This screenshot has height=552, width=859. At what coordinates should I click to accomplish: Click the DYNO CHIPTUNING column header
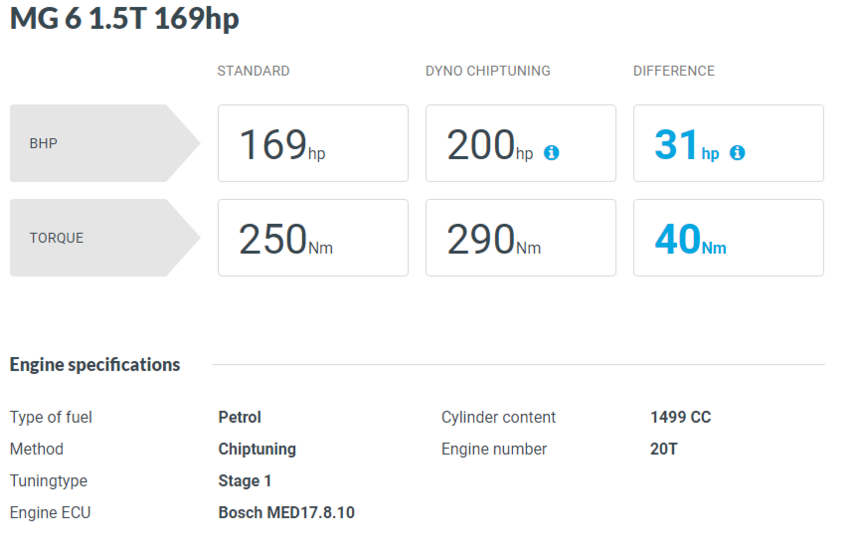pos(488,71)
